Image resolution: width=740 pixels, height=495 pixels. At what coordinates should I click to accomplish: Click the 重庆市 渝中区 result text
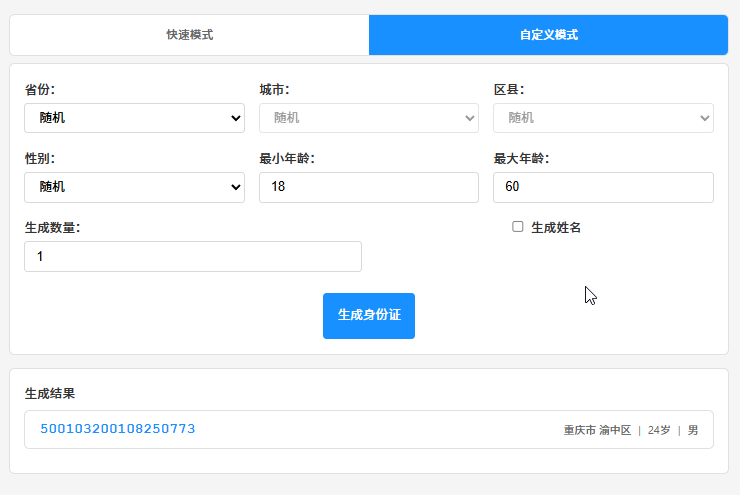[x=597, y=430]
